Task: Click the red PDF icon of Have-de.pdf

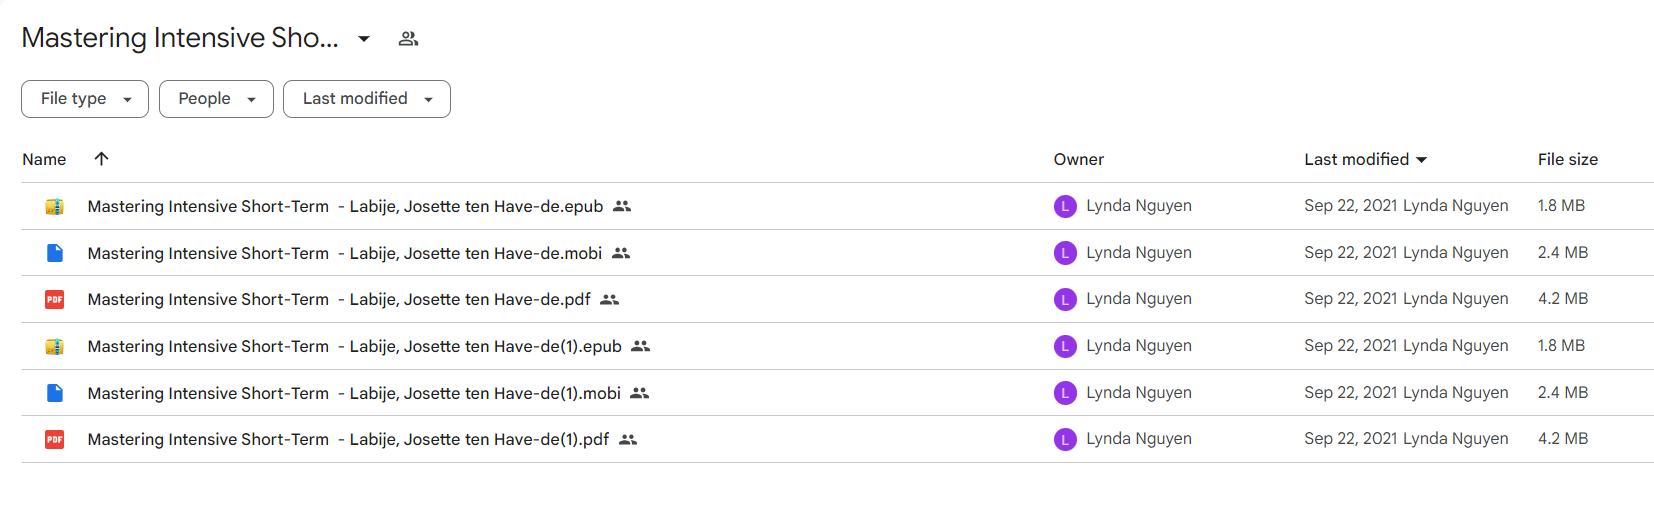Action: tap(55, 299)
